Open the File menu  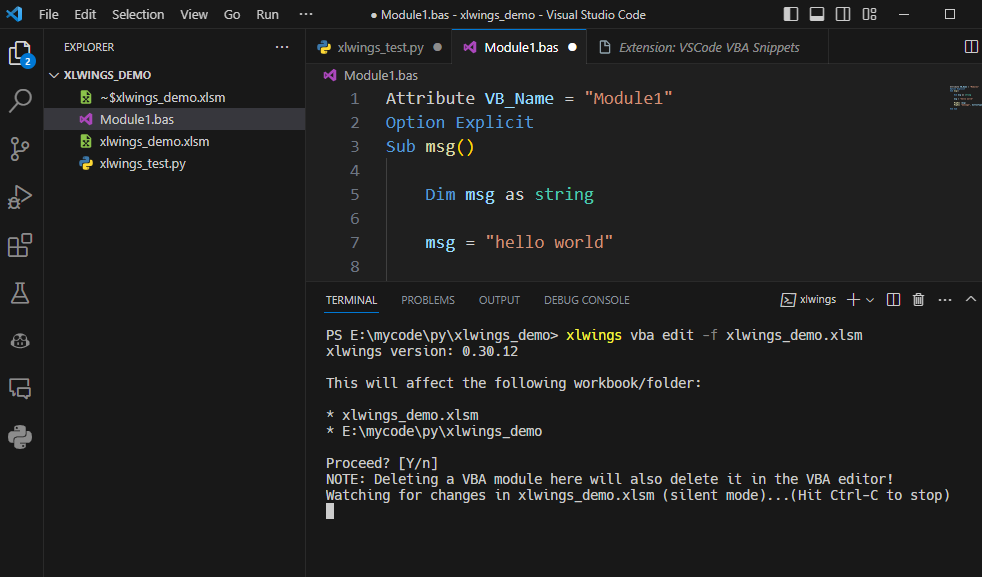click(48, 14)
